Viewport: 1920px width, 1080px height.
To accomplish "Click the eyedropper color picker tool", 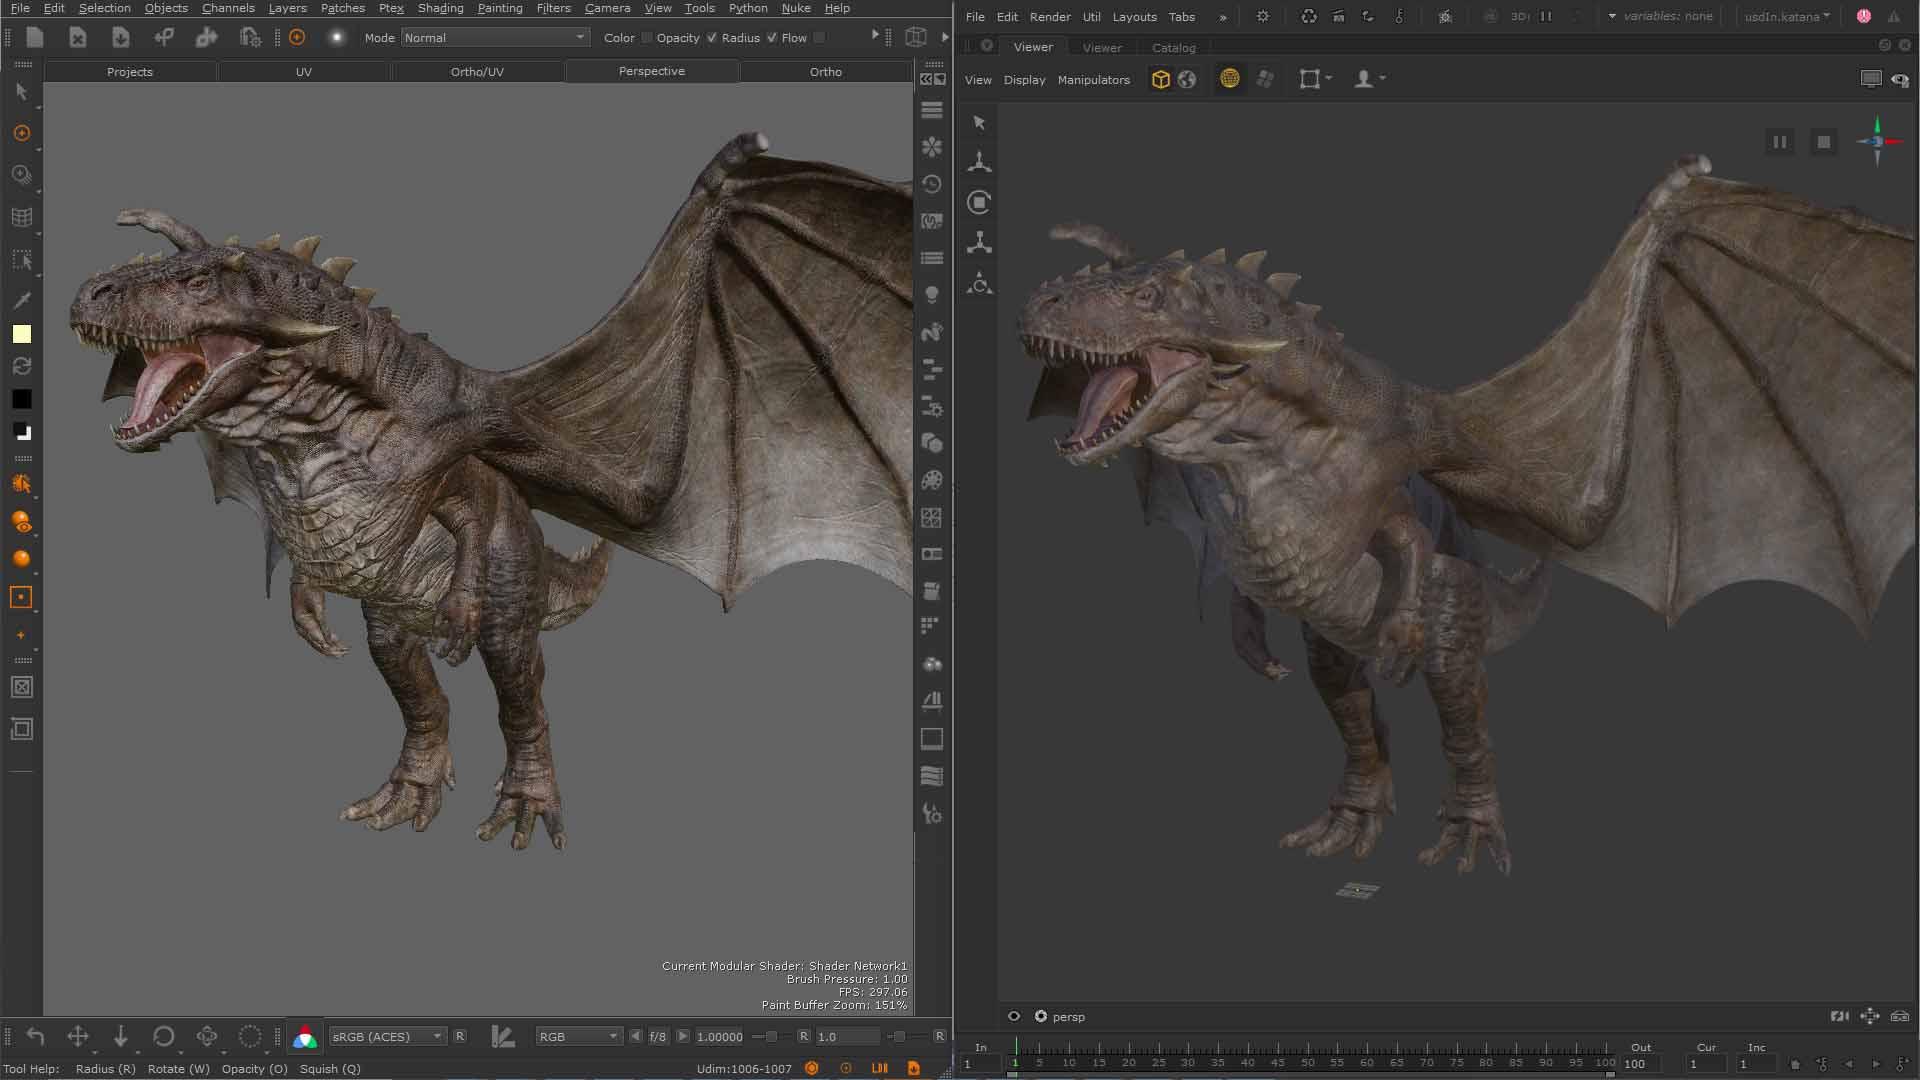I will coord(22,300).
